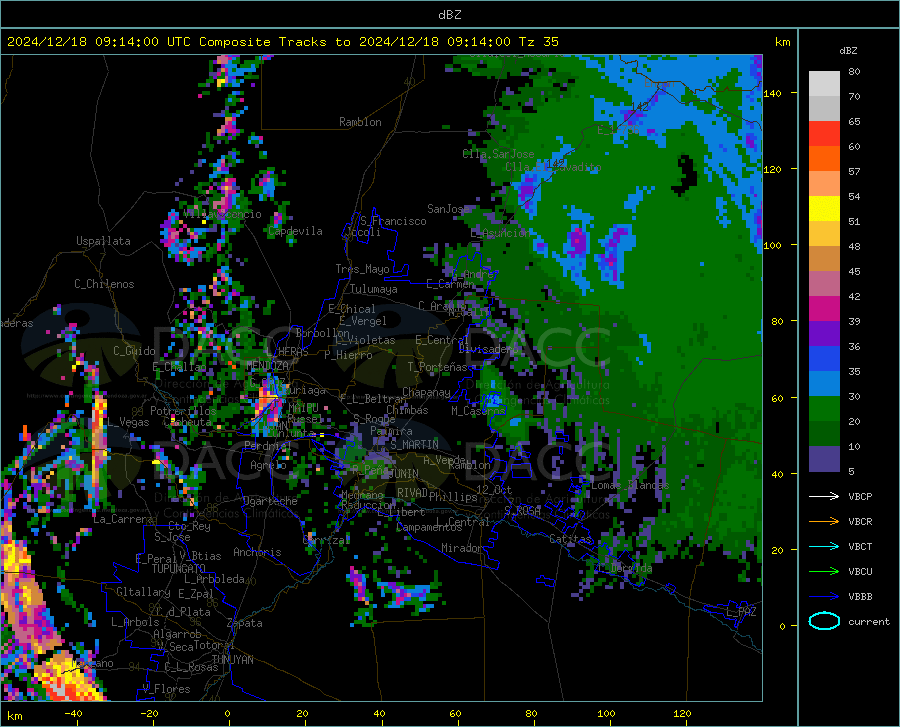Image resolution: width=900 pixels, height=727 pixels.
Task: Select the S_MARTIN place label
Action: (x=414, y=445)
